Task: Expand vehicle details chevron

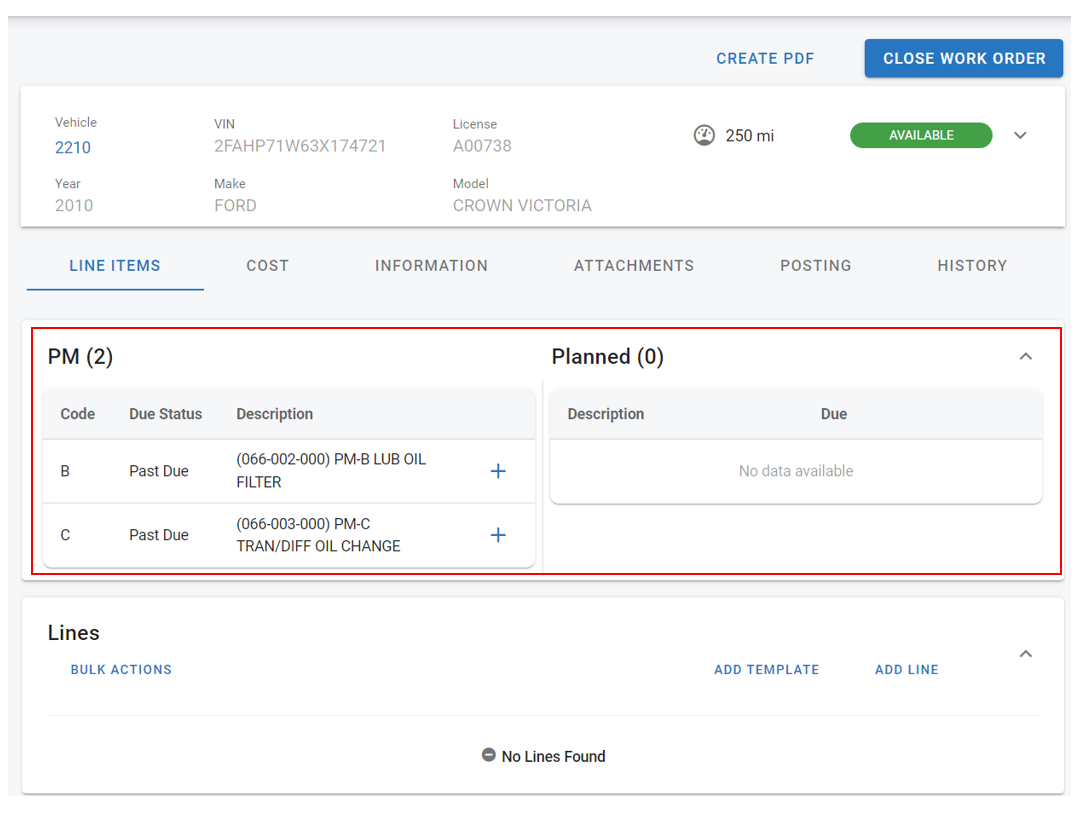Action: click(1020, 135)
